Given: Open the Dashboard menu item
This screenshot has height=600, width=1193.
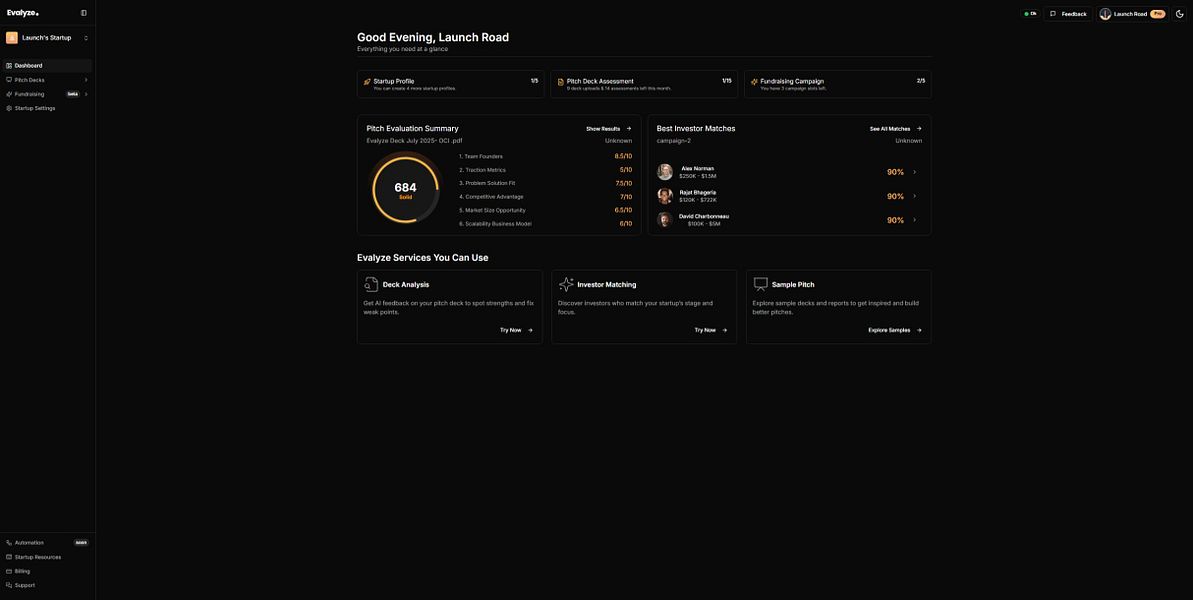Looking at the screenshot, I should 47,65.
